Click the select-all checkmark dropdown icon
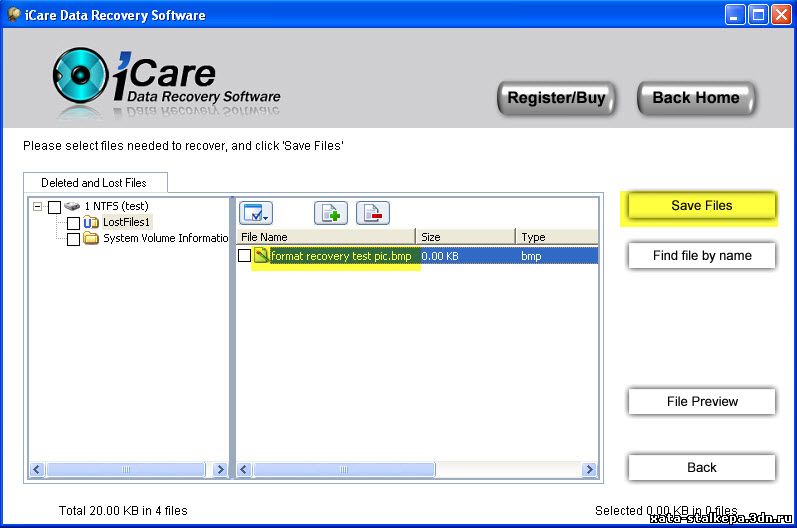The height and width of the screenshot is (528, 797). point(256,213)
